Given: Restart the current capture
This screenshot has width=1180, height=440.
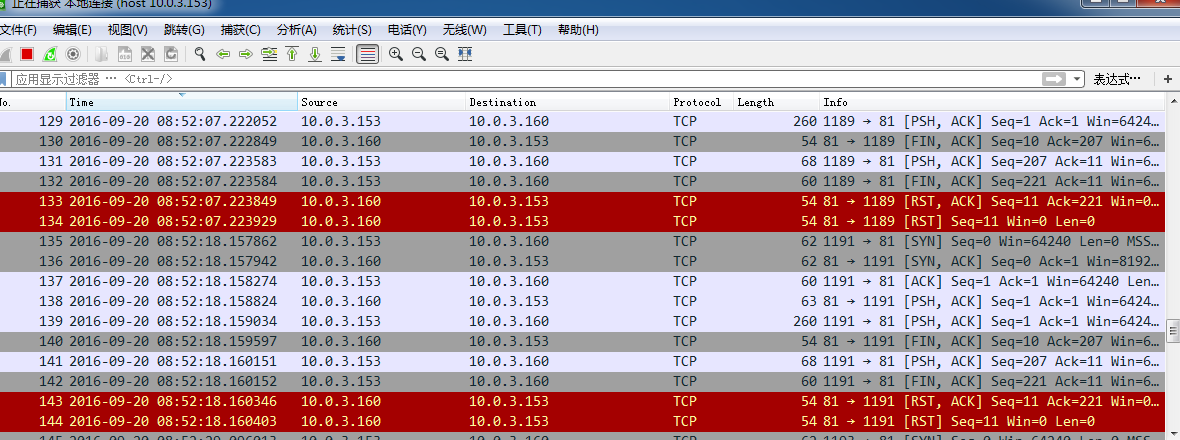Looking at the screenshot, I should point(49,54).
